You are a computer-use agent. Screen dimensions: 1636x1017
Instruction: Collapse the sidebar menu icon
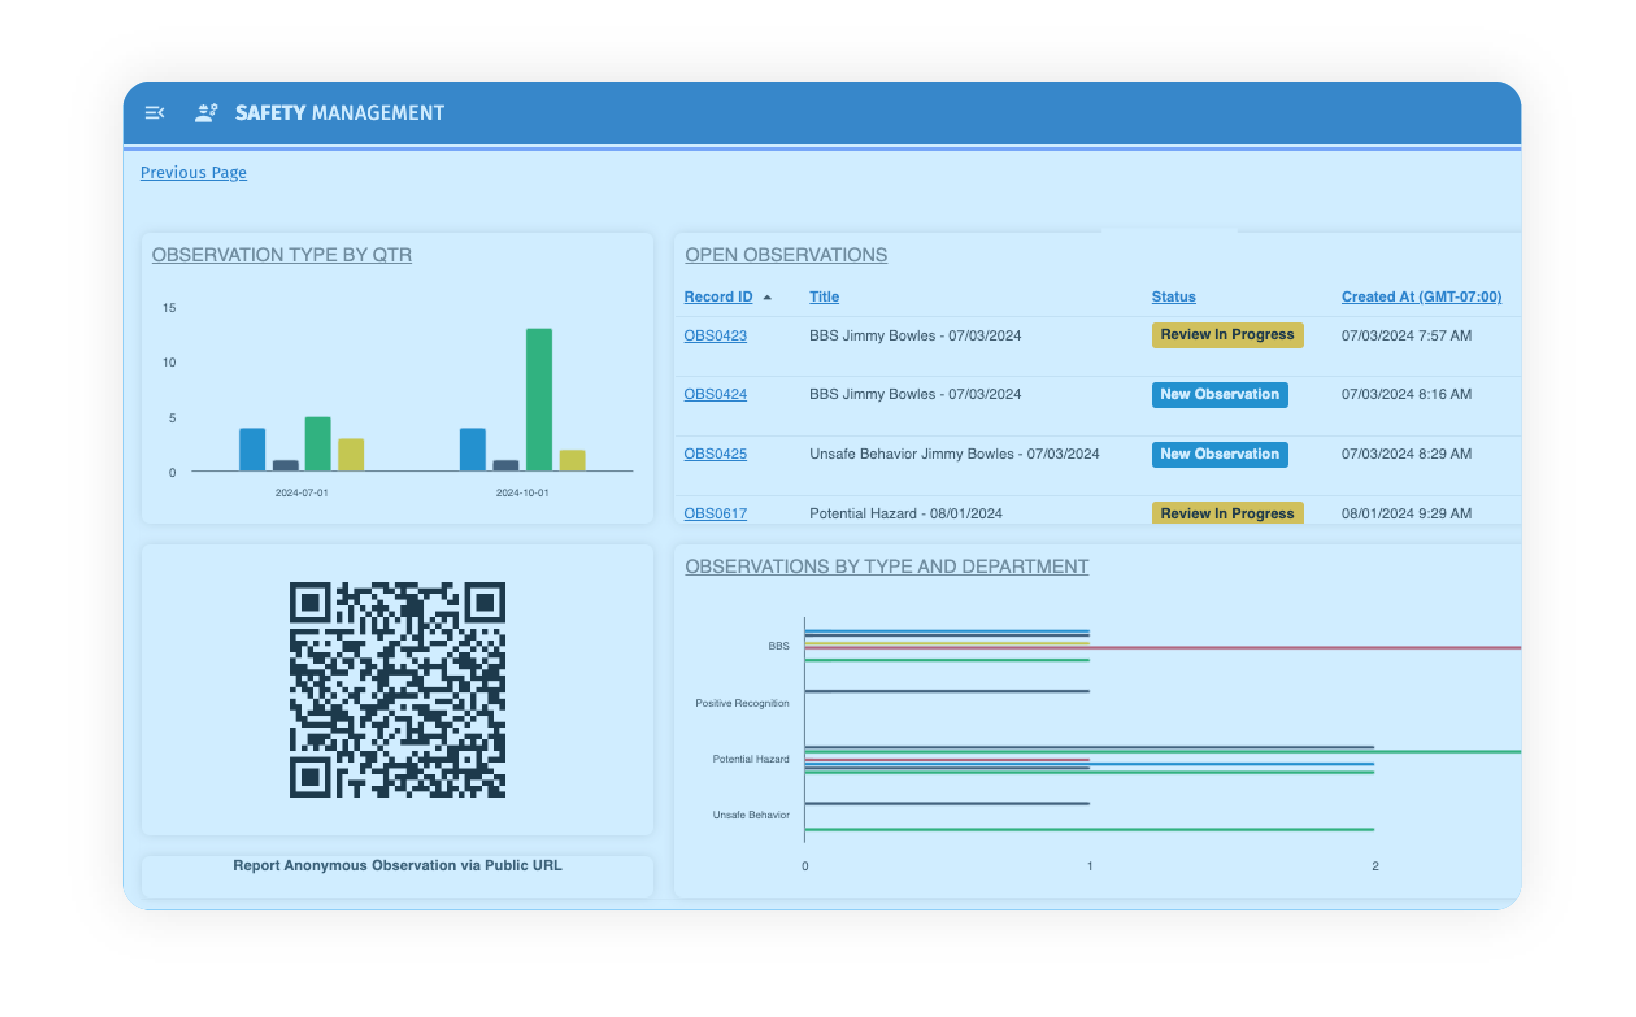coord(154,113)
